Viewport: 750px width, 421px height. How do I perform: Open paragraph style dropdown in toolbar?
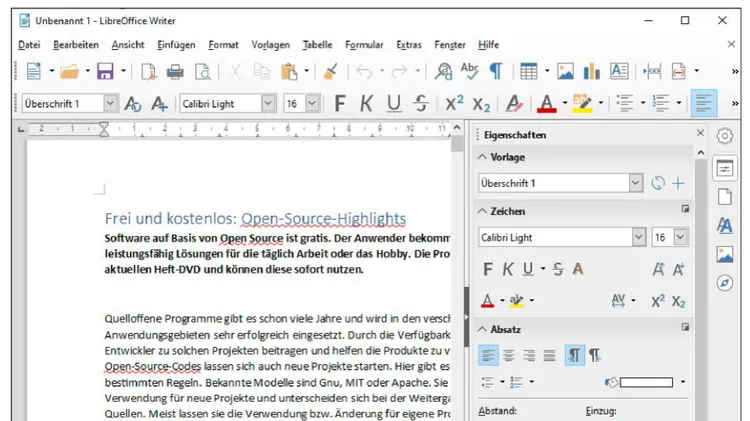click(110, 103)
